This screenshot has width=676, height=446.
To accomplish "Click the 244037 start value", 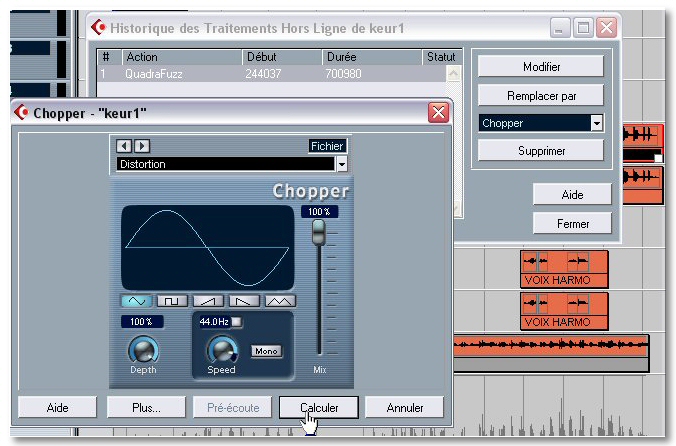I will tap(263, 74).
